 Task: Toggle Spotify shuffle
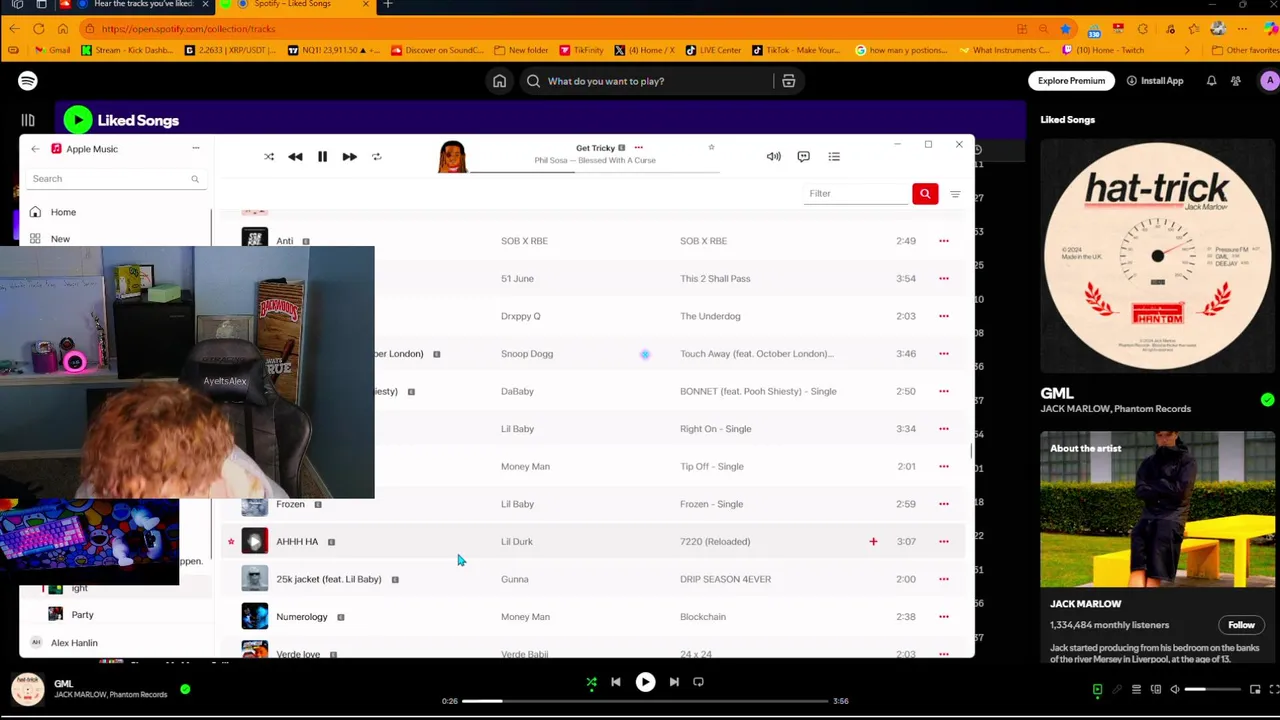coord(591,682)
